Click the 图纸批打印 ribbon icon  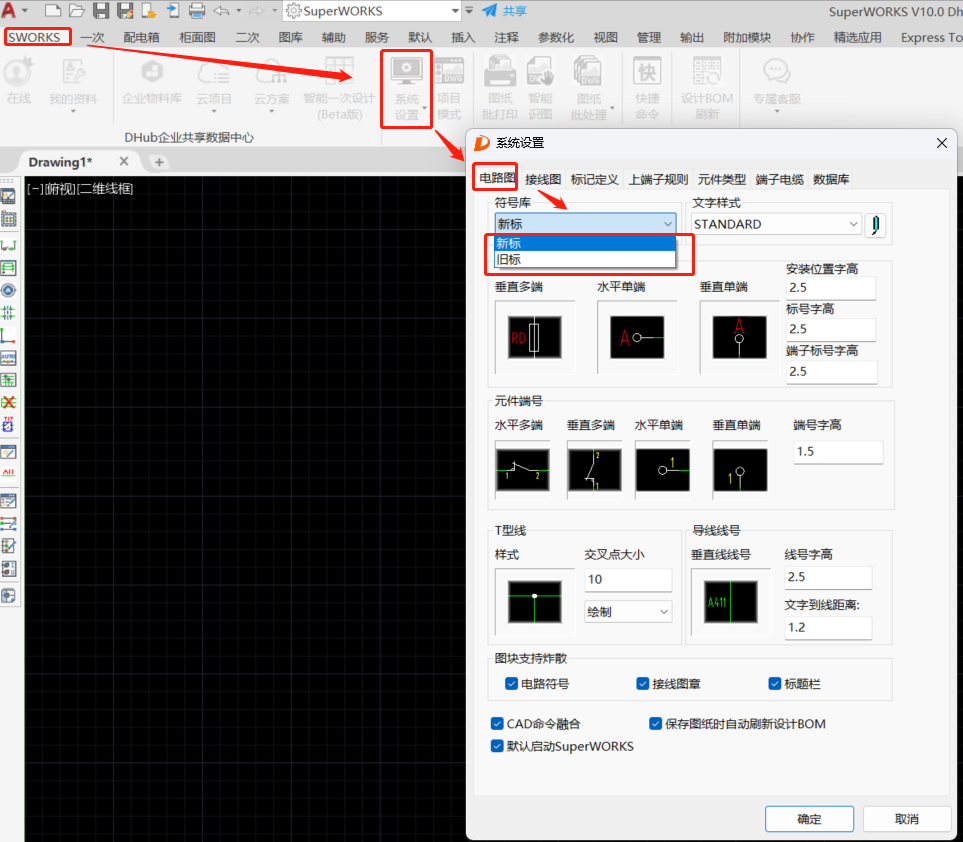pos(500,88)
